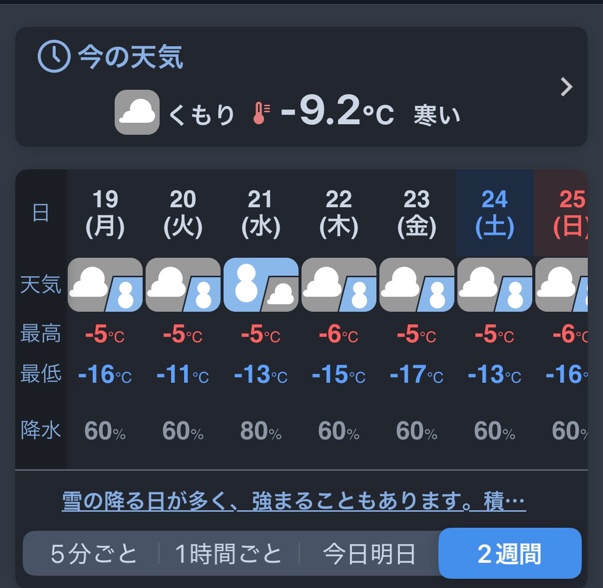Click the thermometer icon beside -9.2°C
This screenshot has height=588, width=603.
(x=261, y=114)
